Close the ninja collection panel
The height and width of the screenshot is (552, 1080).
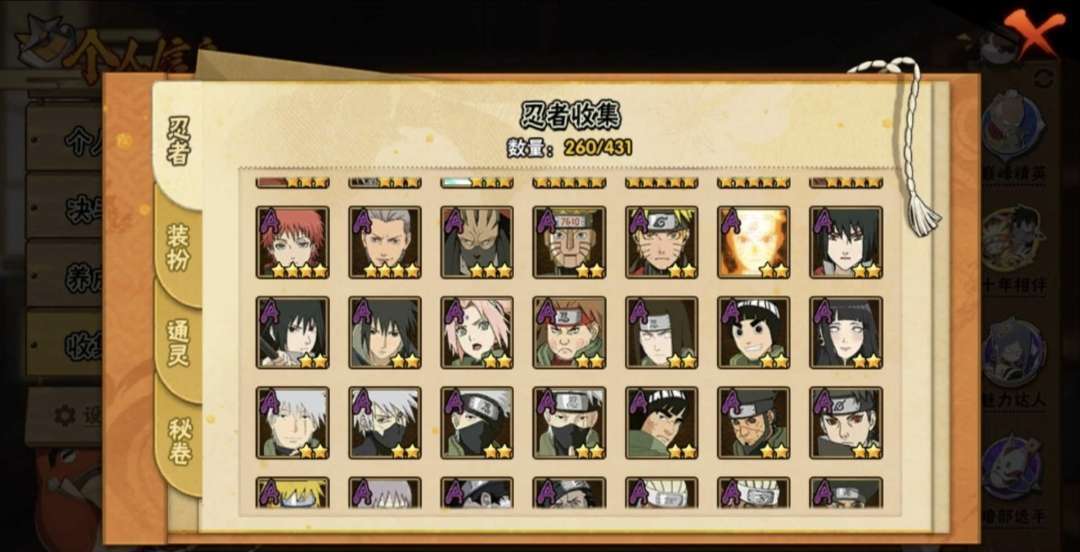pos(1033,31)
